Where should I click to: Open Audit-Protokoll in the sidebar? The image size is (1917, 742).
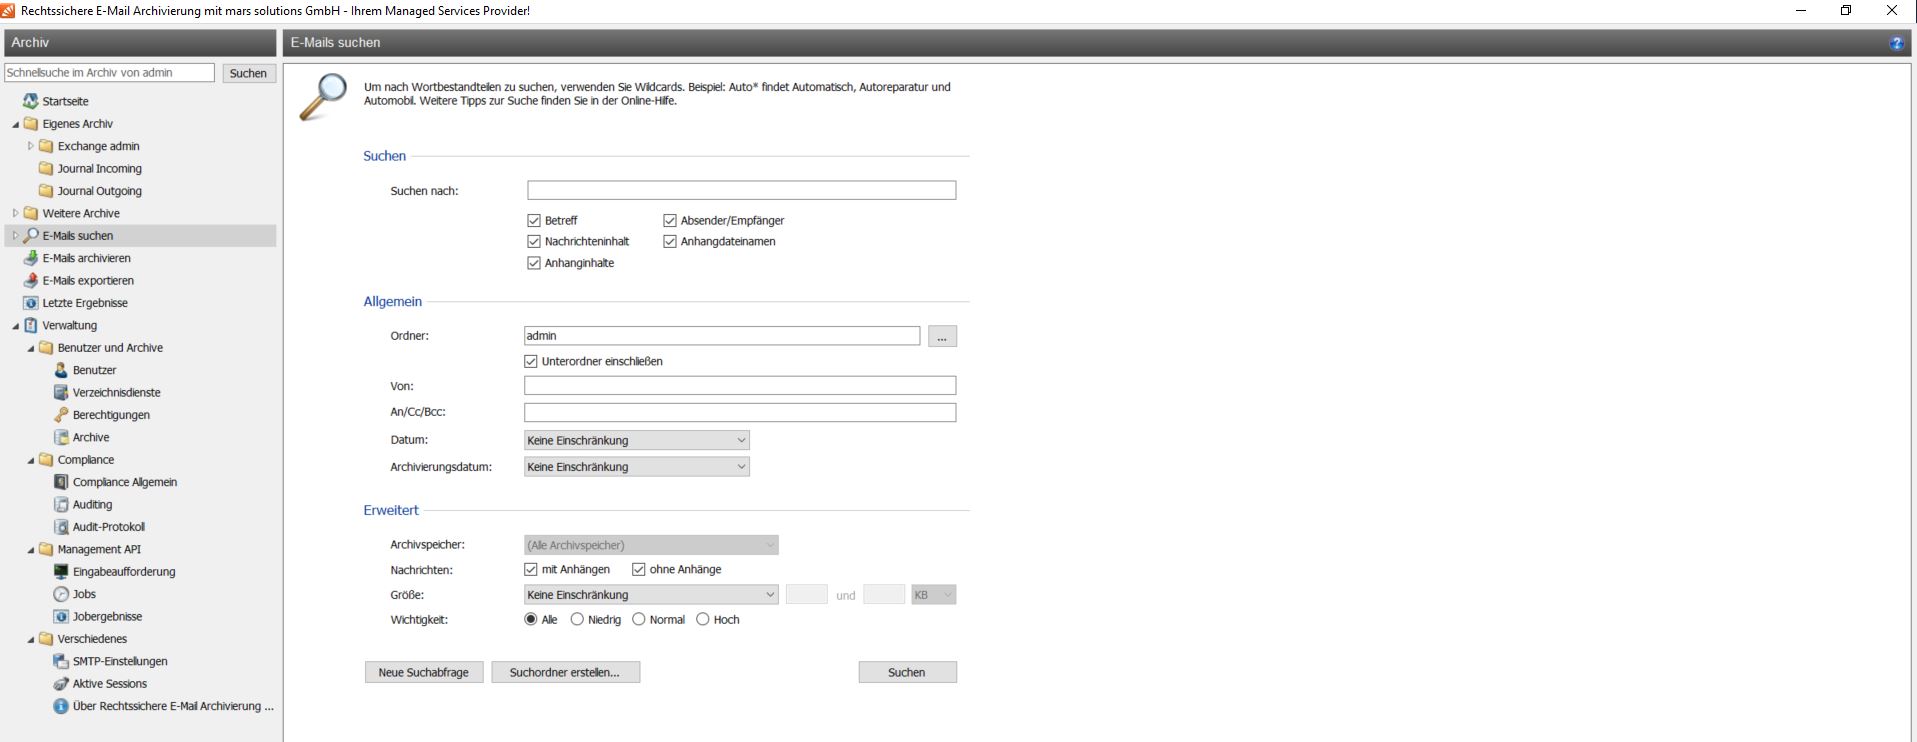tap(108, 527)
